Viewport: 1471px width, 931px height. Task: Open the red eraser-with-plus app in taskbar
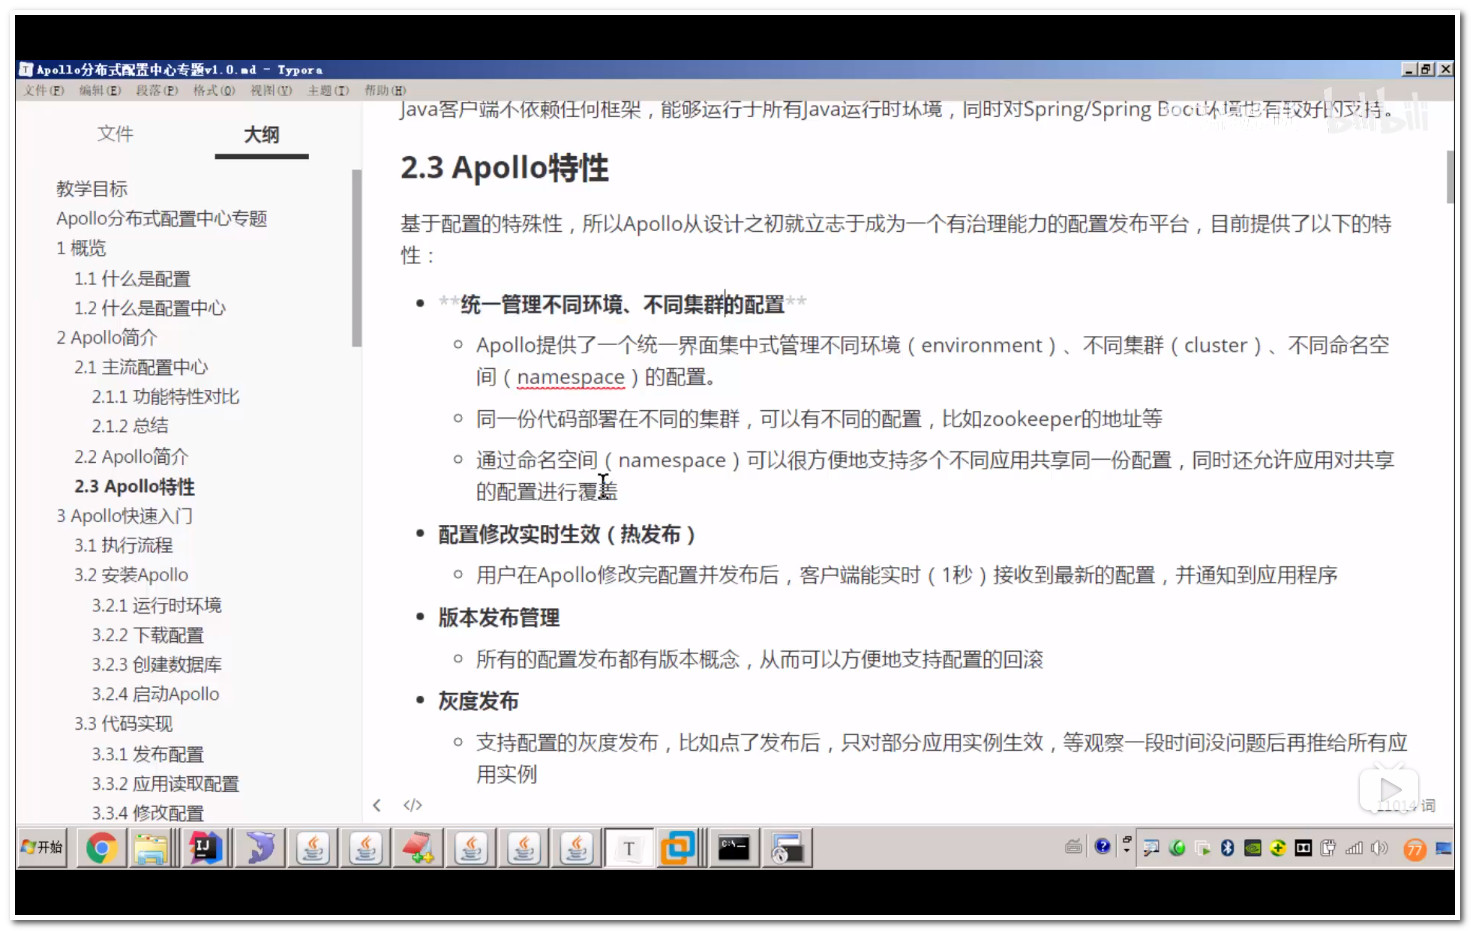(x=418, y=848)
